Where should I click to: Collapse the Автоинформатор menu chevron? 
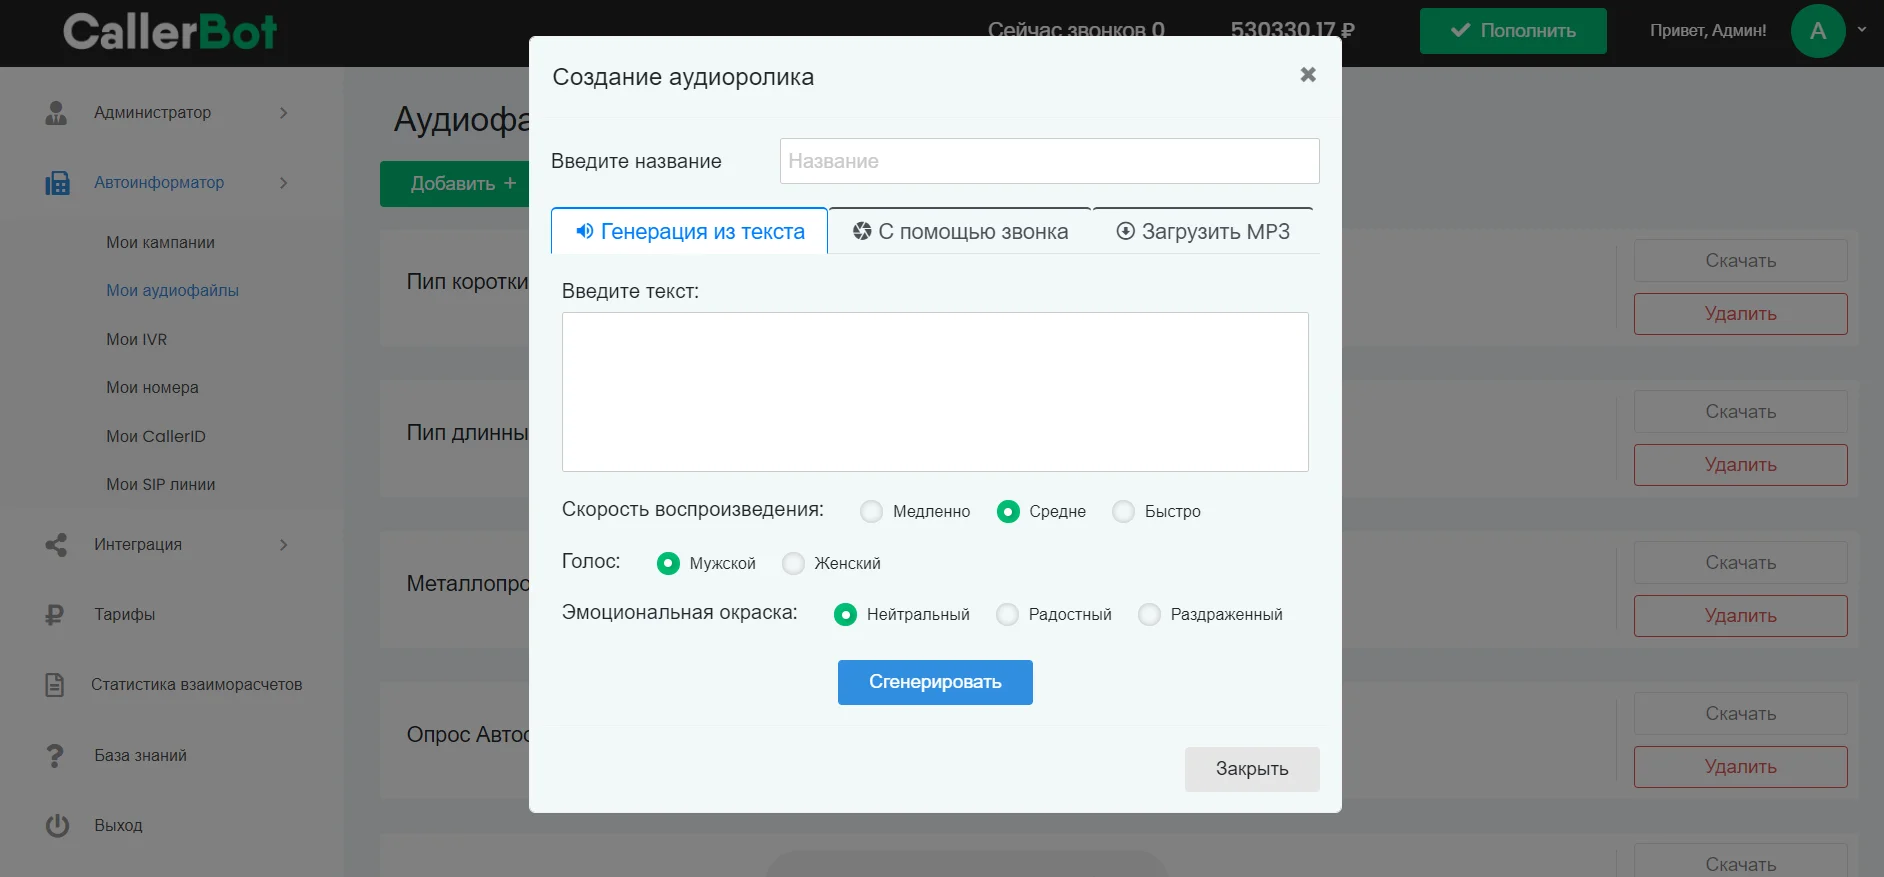point(284,183)
